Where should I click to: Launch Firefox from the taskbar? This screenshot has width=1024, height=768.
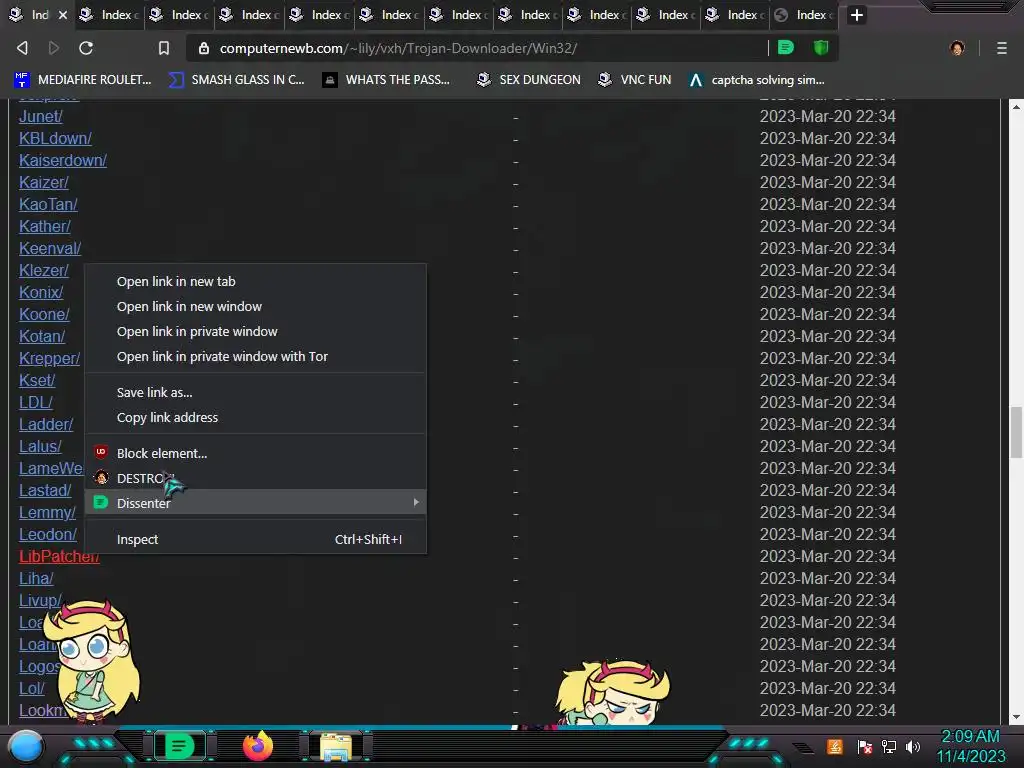coord(258,746)
